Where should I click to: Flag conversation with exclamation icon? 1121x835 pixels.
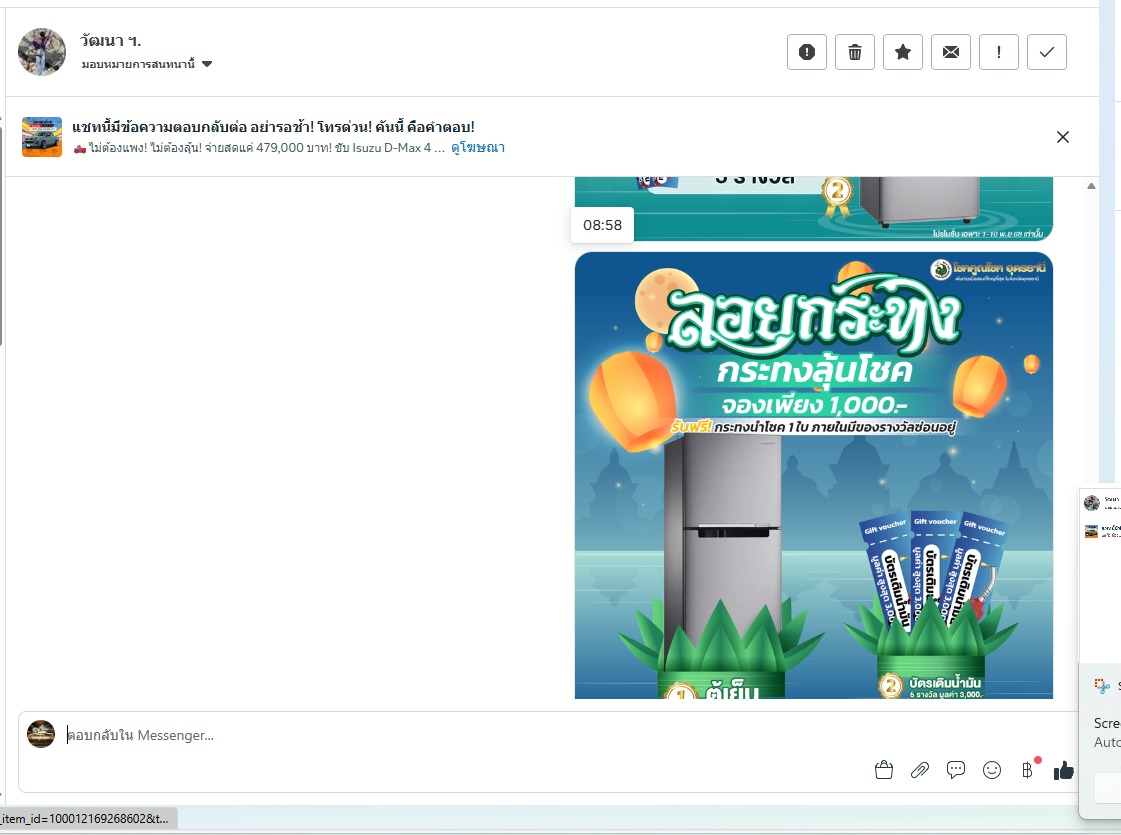(998, 52)
